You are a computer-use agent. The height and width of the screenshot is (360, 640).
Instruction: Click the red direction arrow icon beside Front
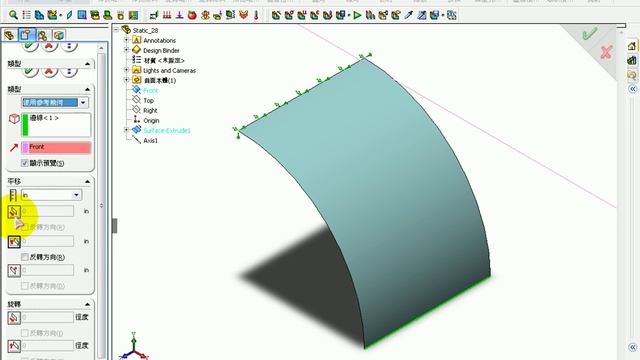(x=14, y=147)
